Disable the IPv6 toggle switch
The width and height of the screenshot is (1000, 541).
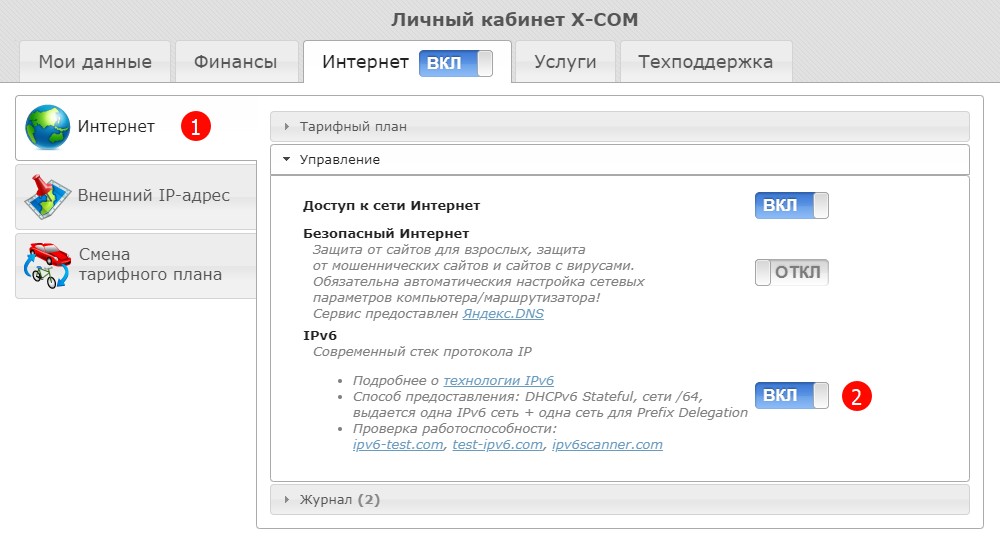(791, 396)
